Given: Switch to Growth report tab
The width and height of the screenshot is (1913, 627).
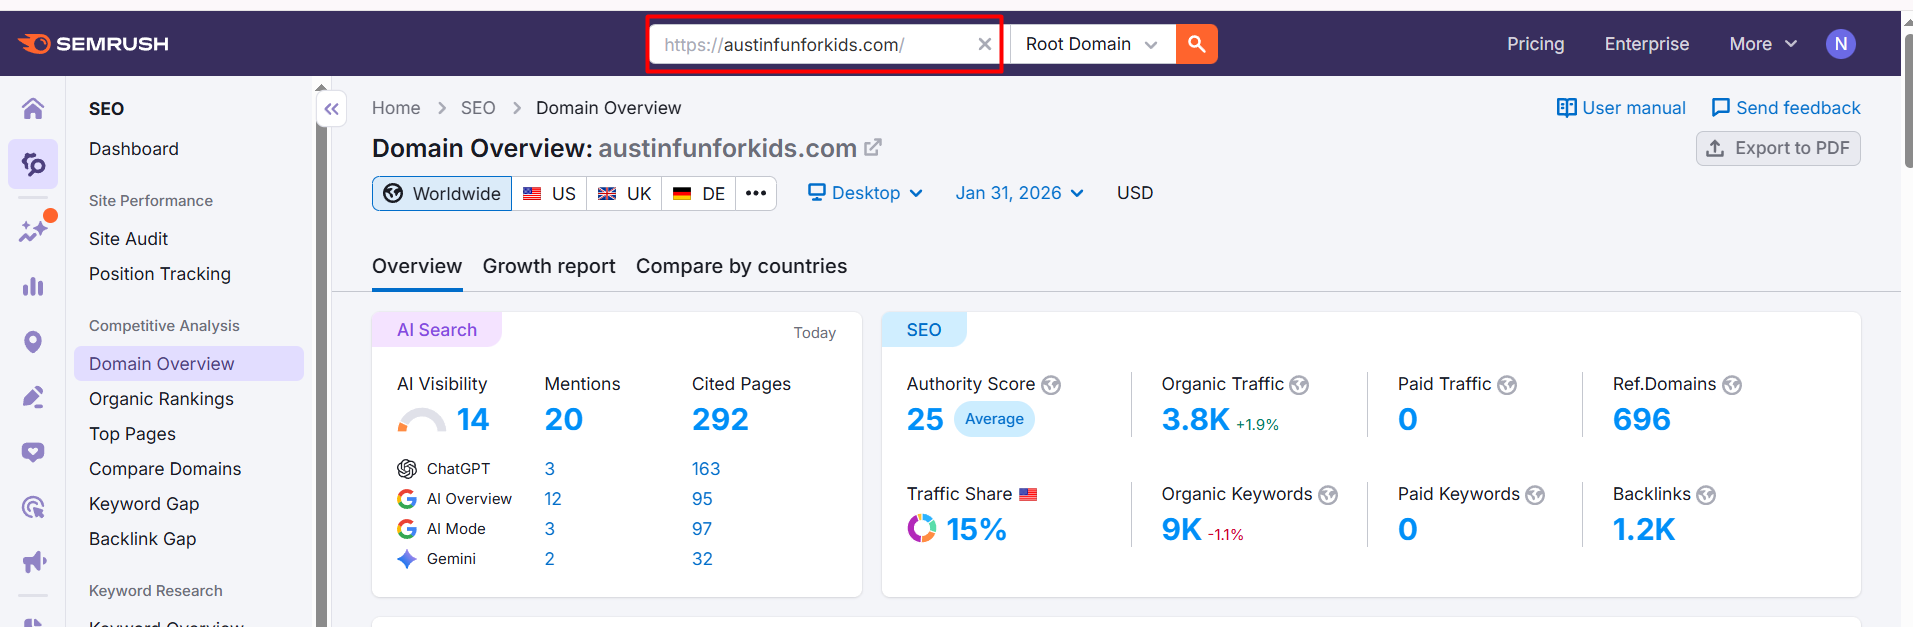Looking at the screenshot, I should [x=549, y=266].
